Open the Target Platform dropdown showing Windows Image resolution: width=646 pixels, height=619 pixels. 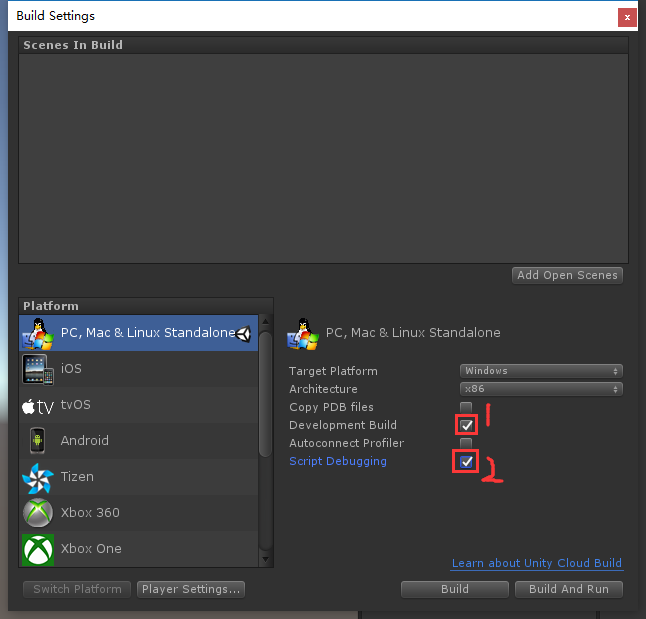click(541, 371)
